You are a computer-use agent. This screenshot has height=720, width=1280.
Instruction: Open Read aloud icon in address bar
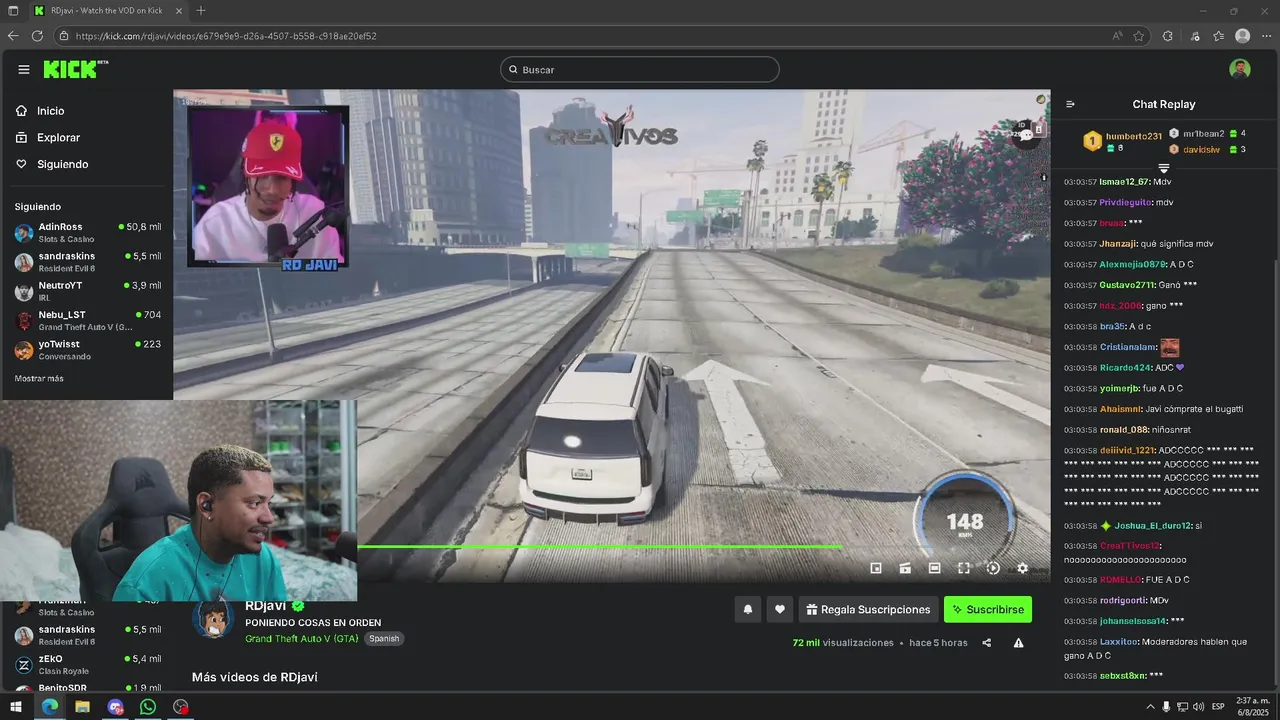1117,36
